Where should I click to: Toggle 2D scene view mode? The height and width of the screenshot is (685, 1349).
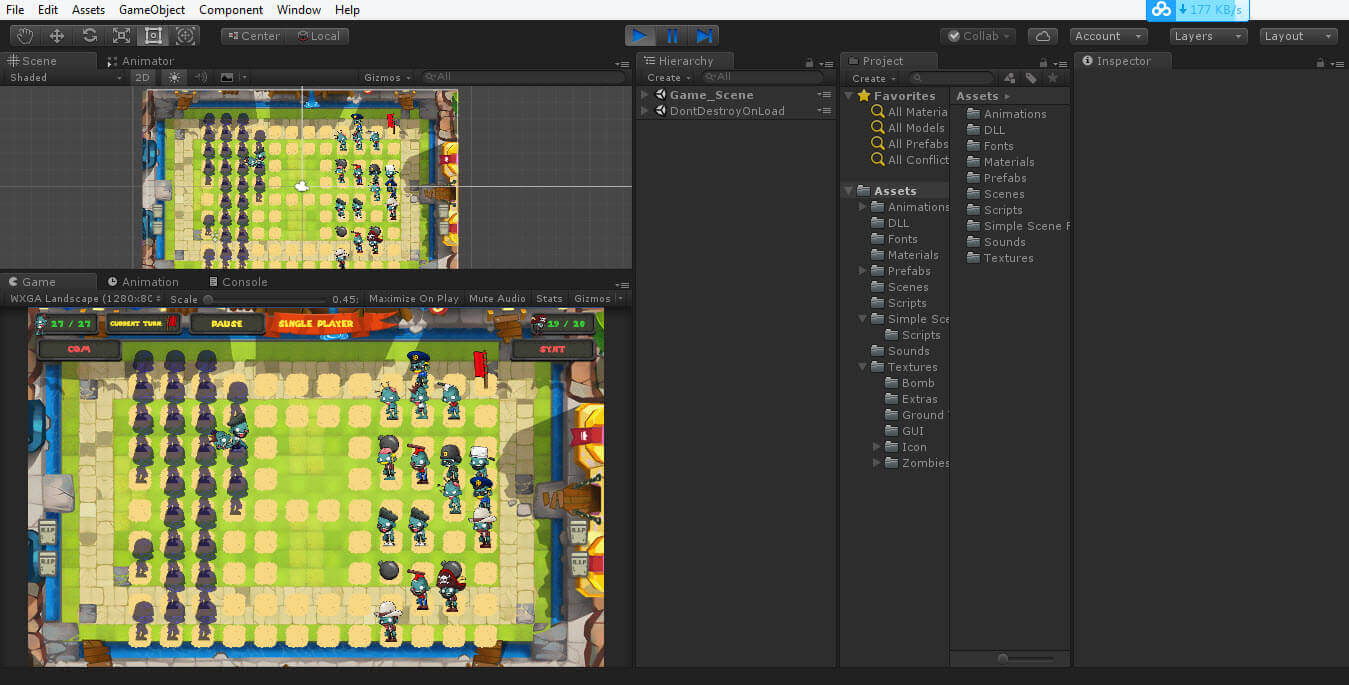pos(143,77)
